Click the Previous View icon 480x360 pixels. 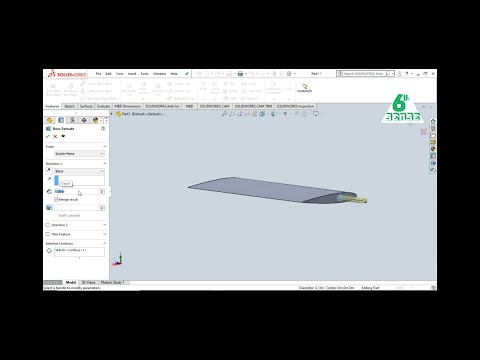point(240,114)
